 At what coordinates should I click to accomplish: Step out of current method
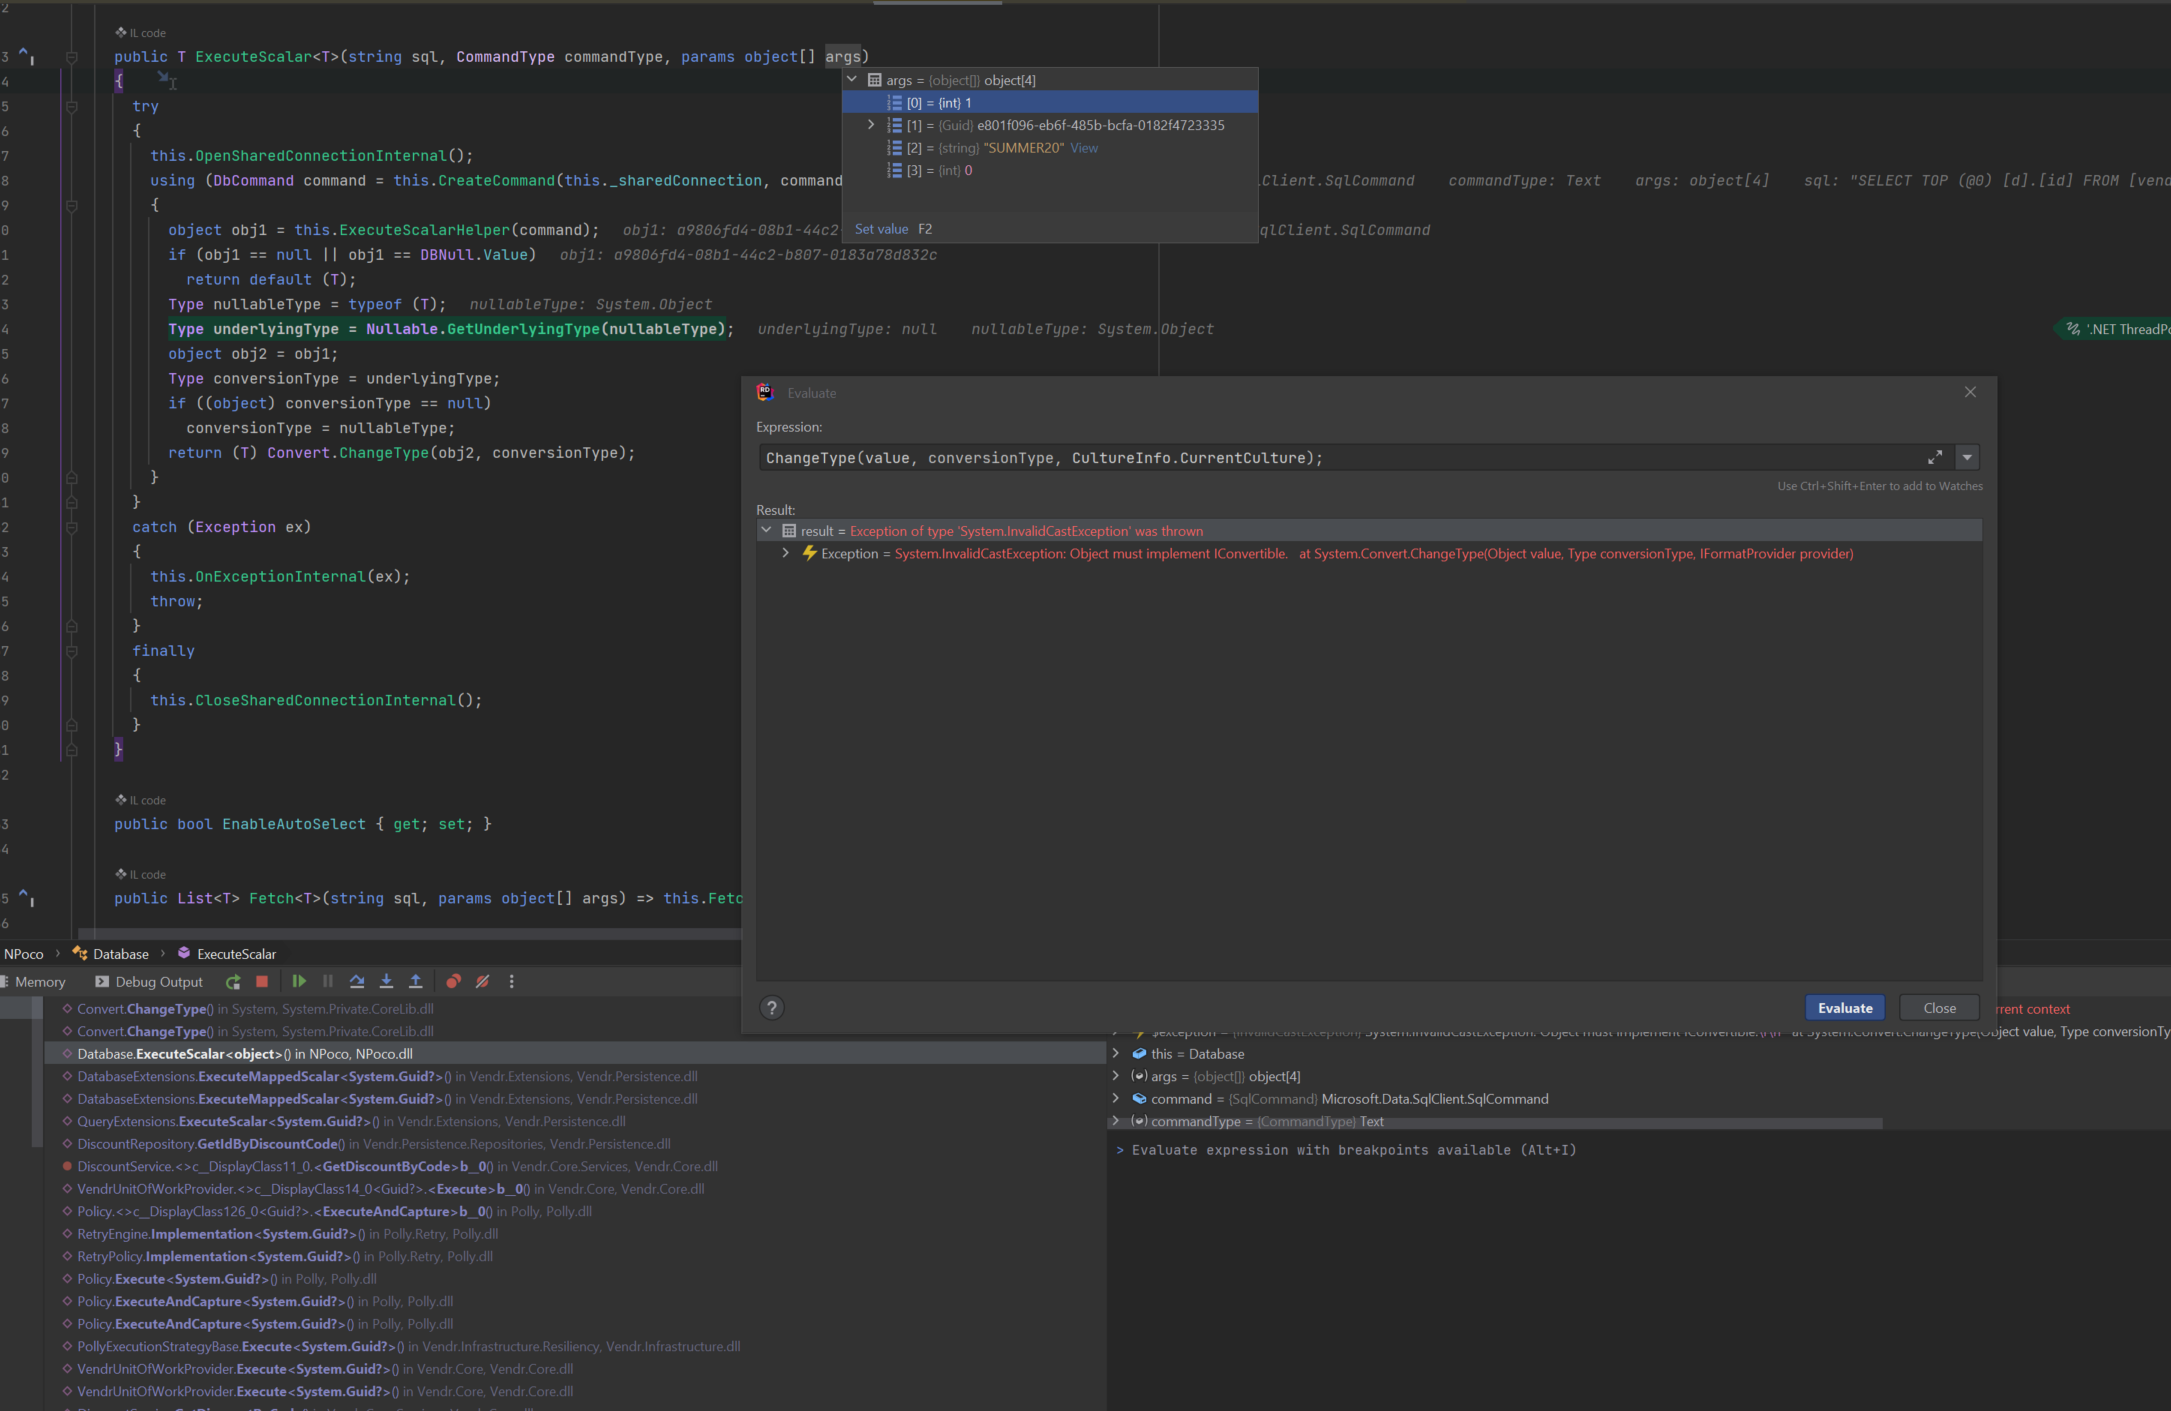(x=415, y=982)
